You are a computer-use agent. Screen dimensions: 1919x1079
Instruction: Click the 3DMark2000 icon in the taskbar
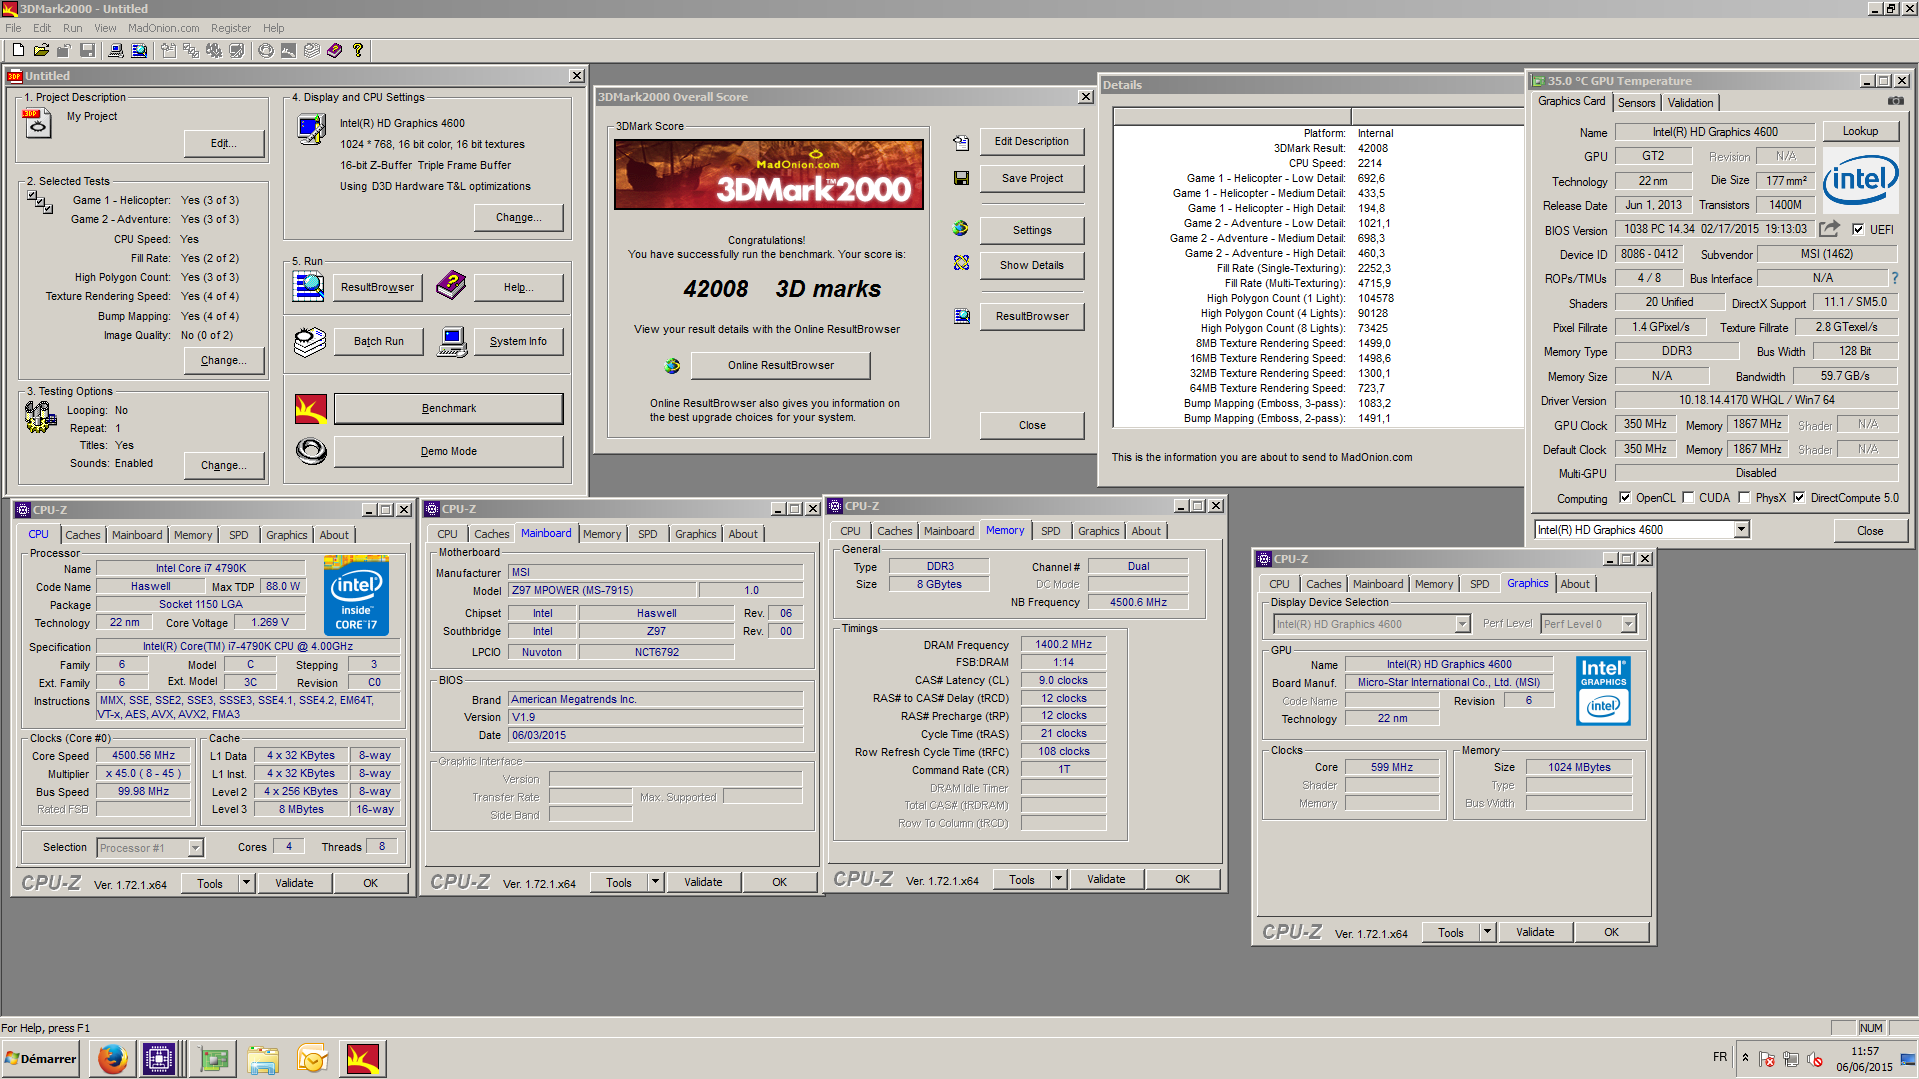pyautogui.click(x=362, y=1058)
